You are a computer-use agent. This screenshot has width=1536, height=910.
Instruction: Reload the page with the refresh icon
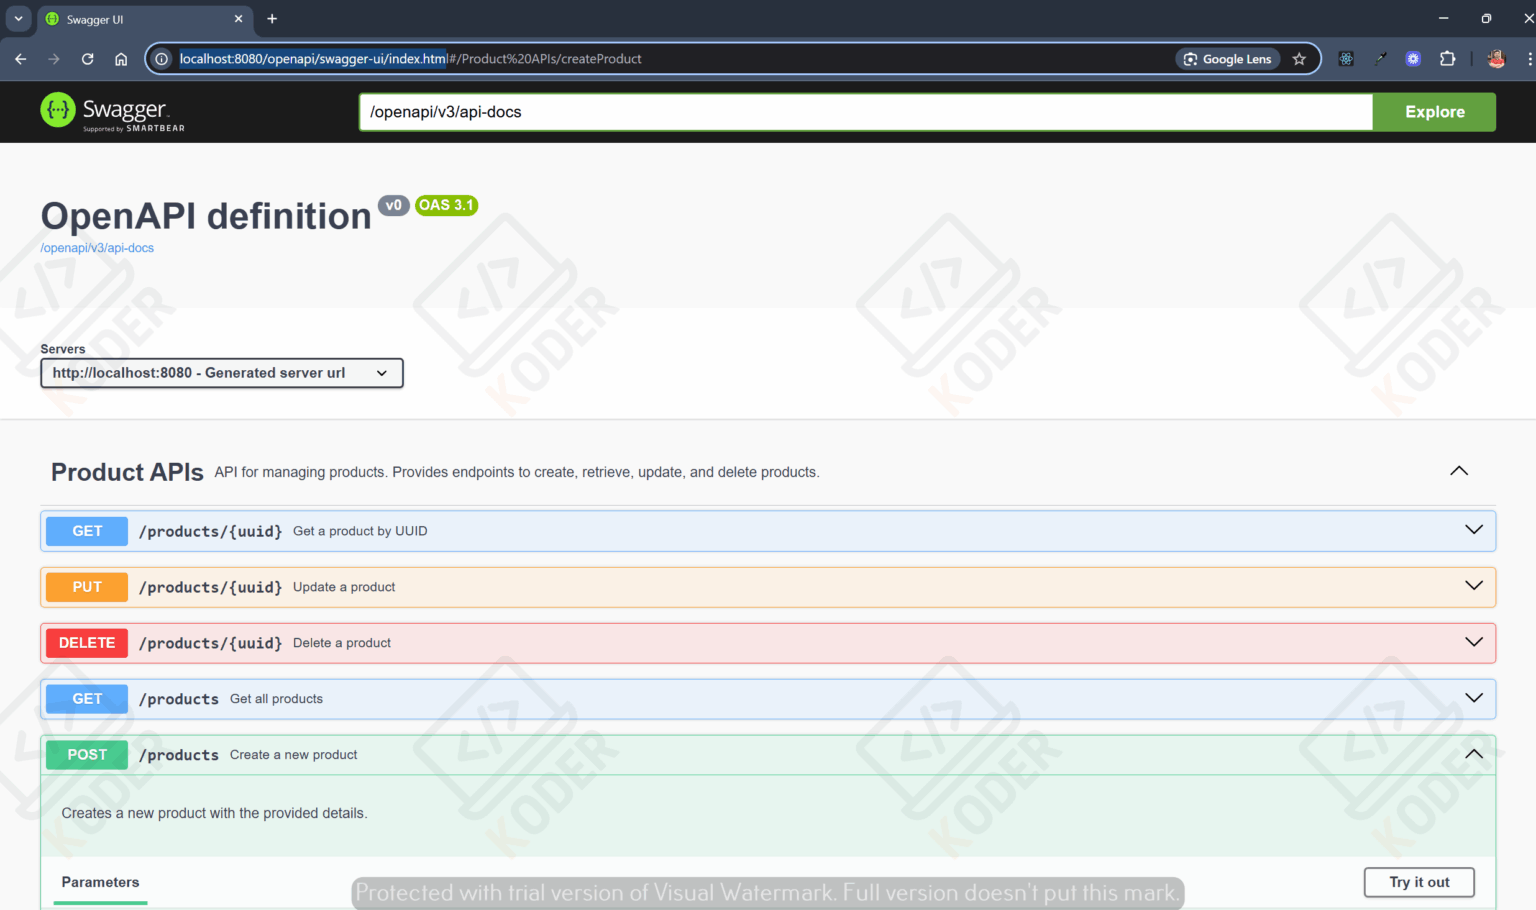[88, 59]
